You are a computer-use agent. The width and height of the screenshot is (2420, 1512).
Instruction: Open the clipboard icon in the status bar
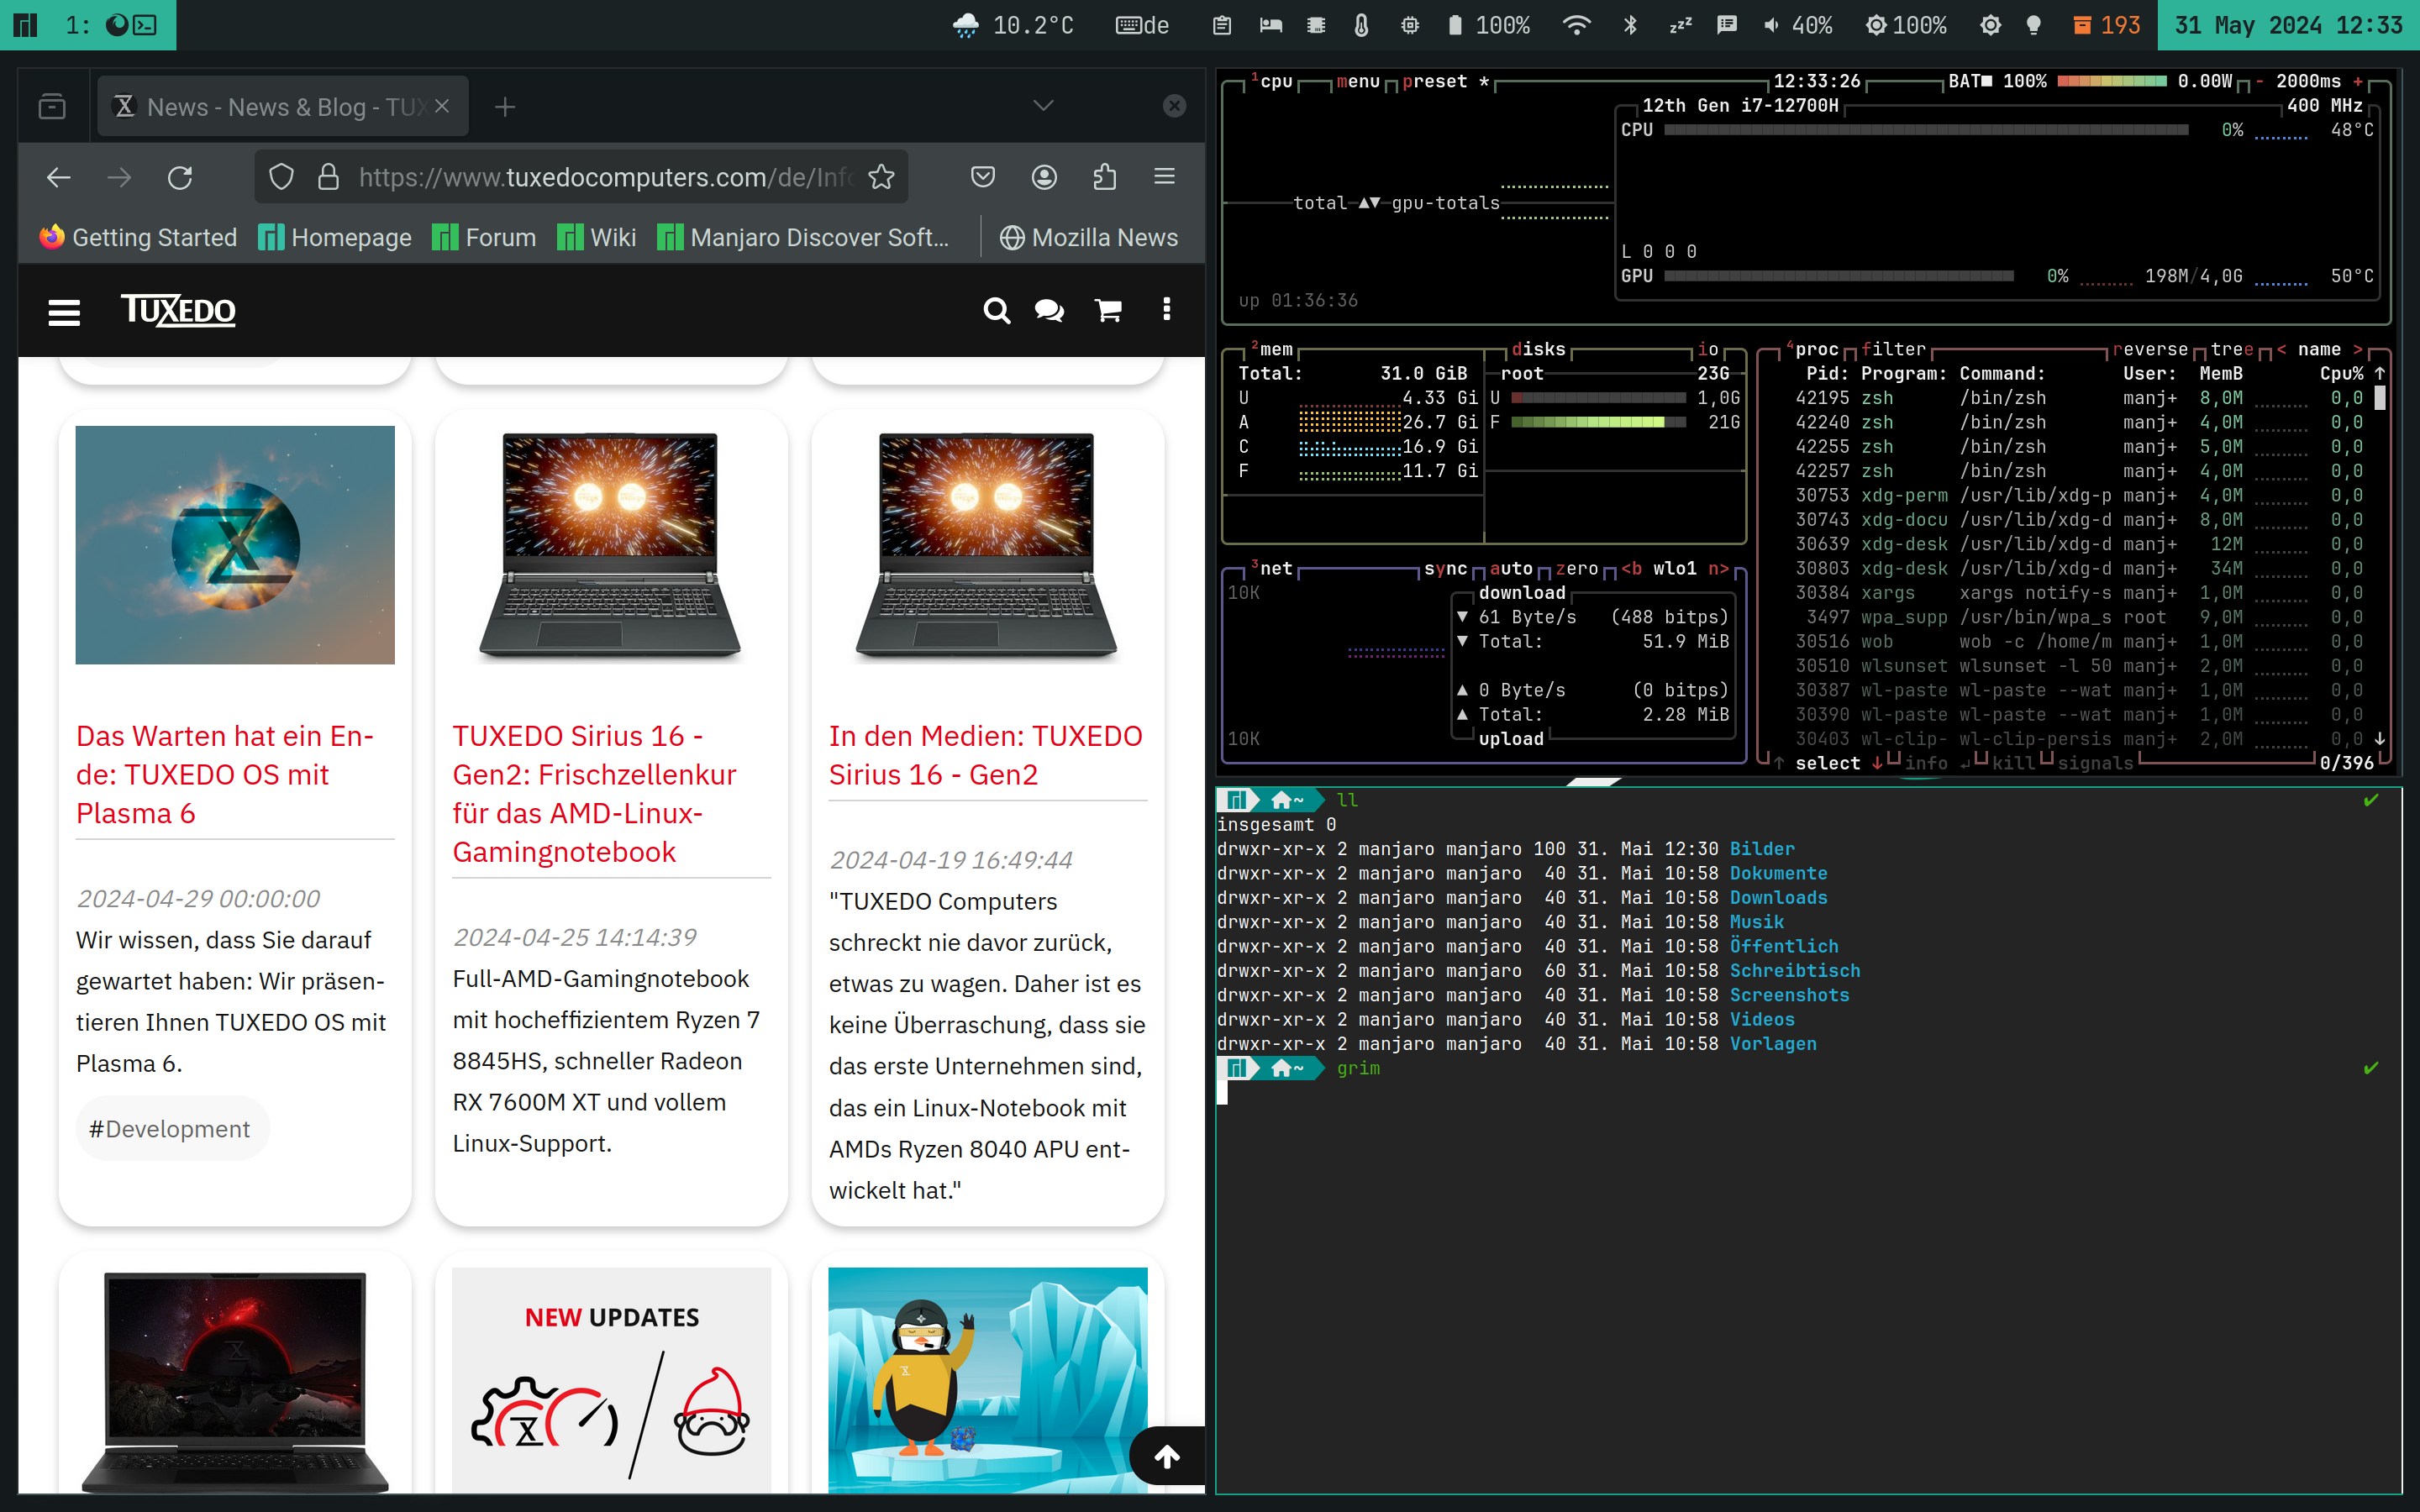(x=1222, y=25)
